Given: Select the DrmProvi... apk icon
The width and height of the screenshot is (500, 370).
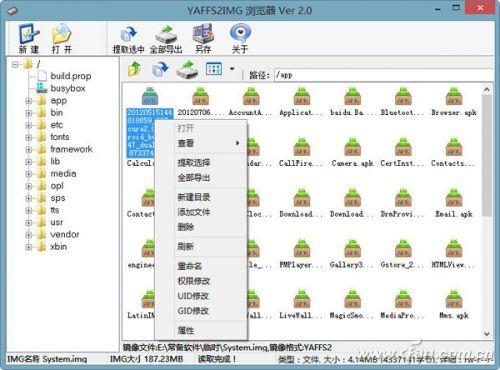Looking at the screenshot, I should (x=403, y=198).
